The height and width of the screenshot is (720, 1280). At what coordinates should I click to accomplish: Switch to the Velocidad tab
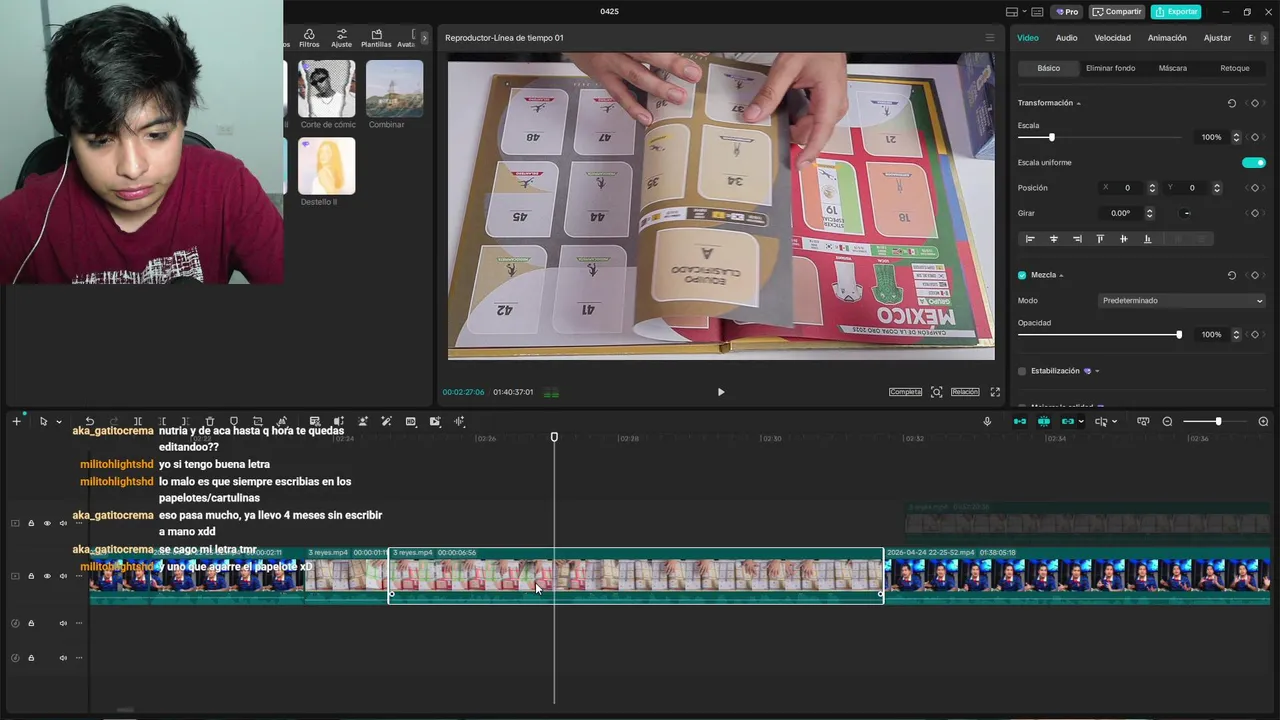(1112, 38)
